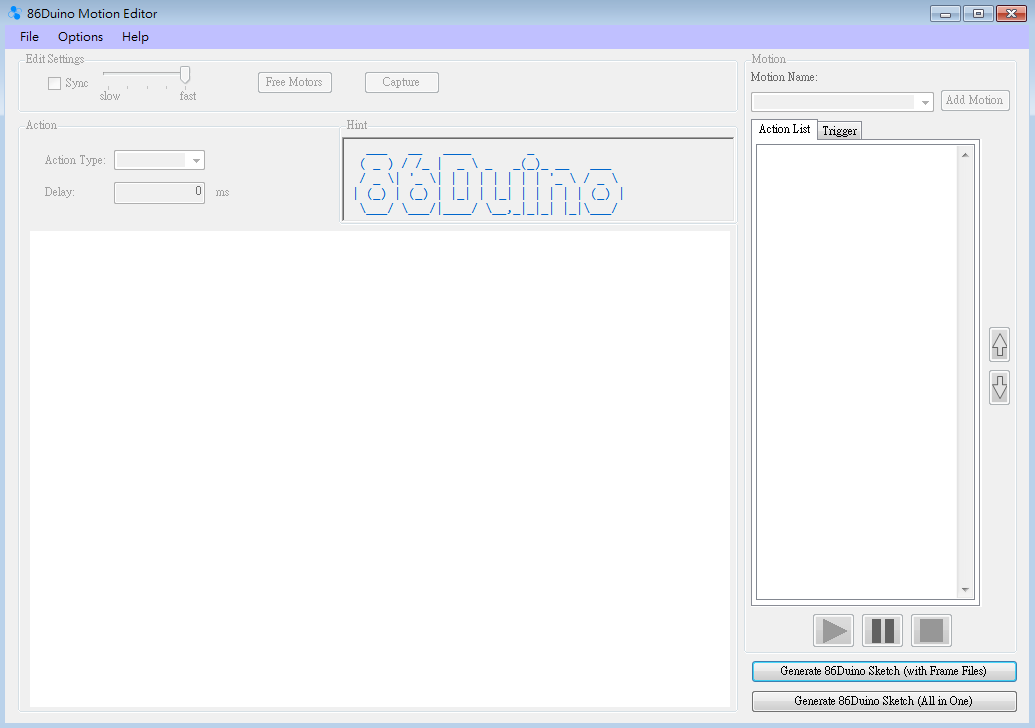The width and height of the screenshot is (1035, 728).
Task: Click the 86Duino ASCII logo in Hint box
Action: [x=488, y=185]
